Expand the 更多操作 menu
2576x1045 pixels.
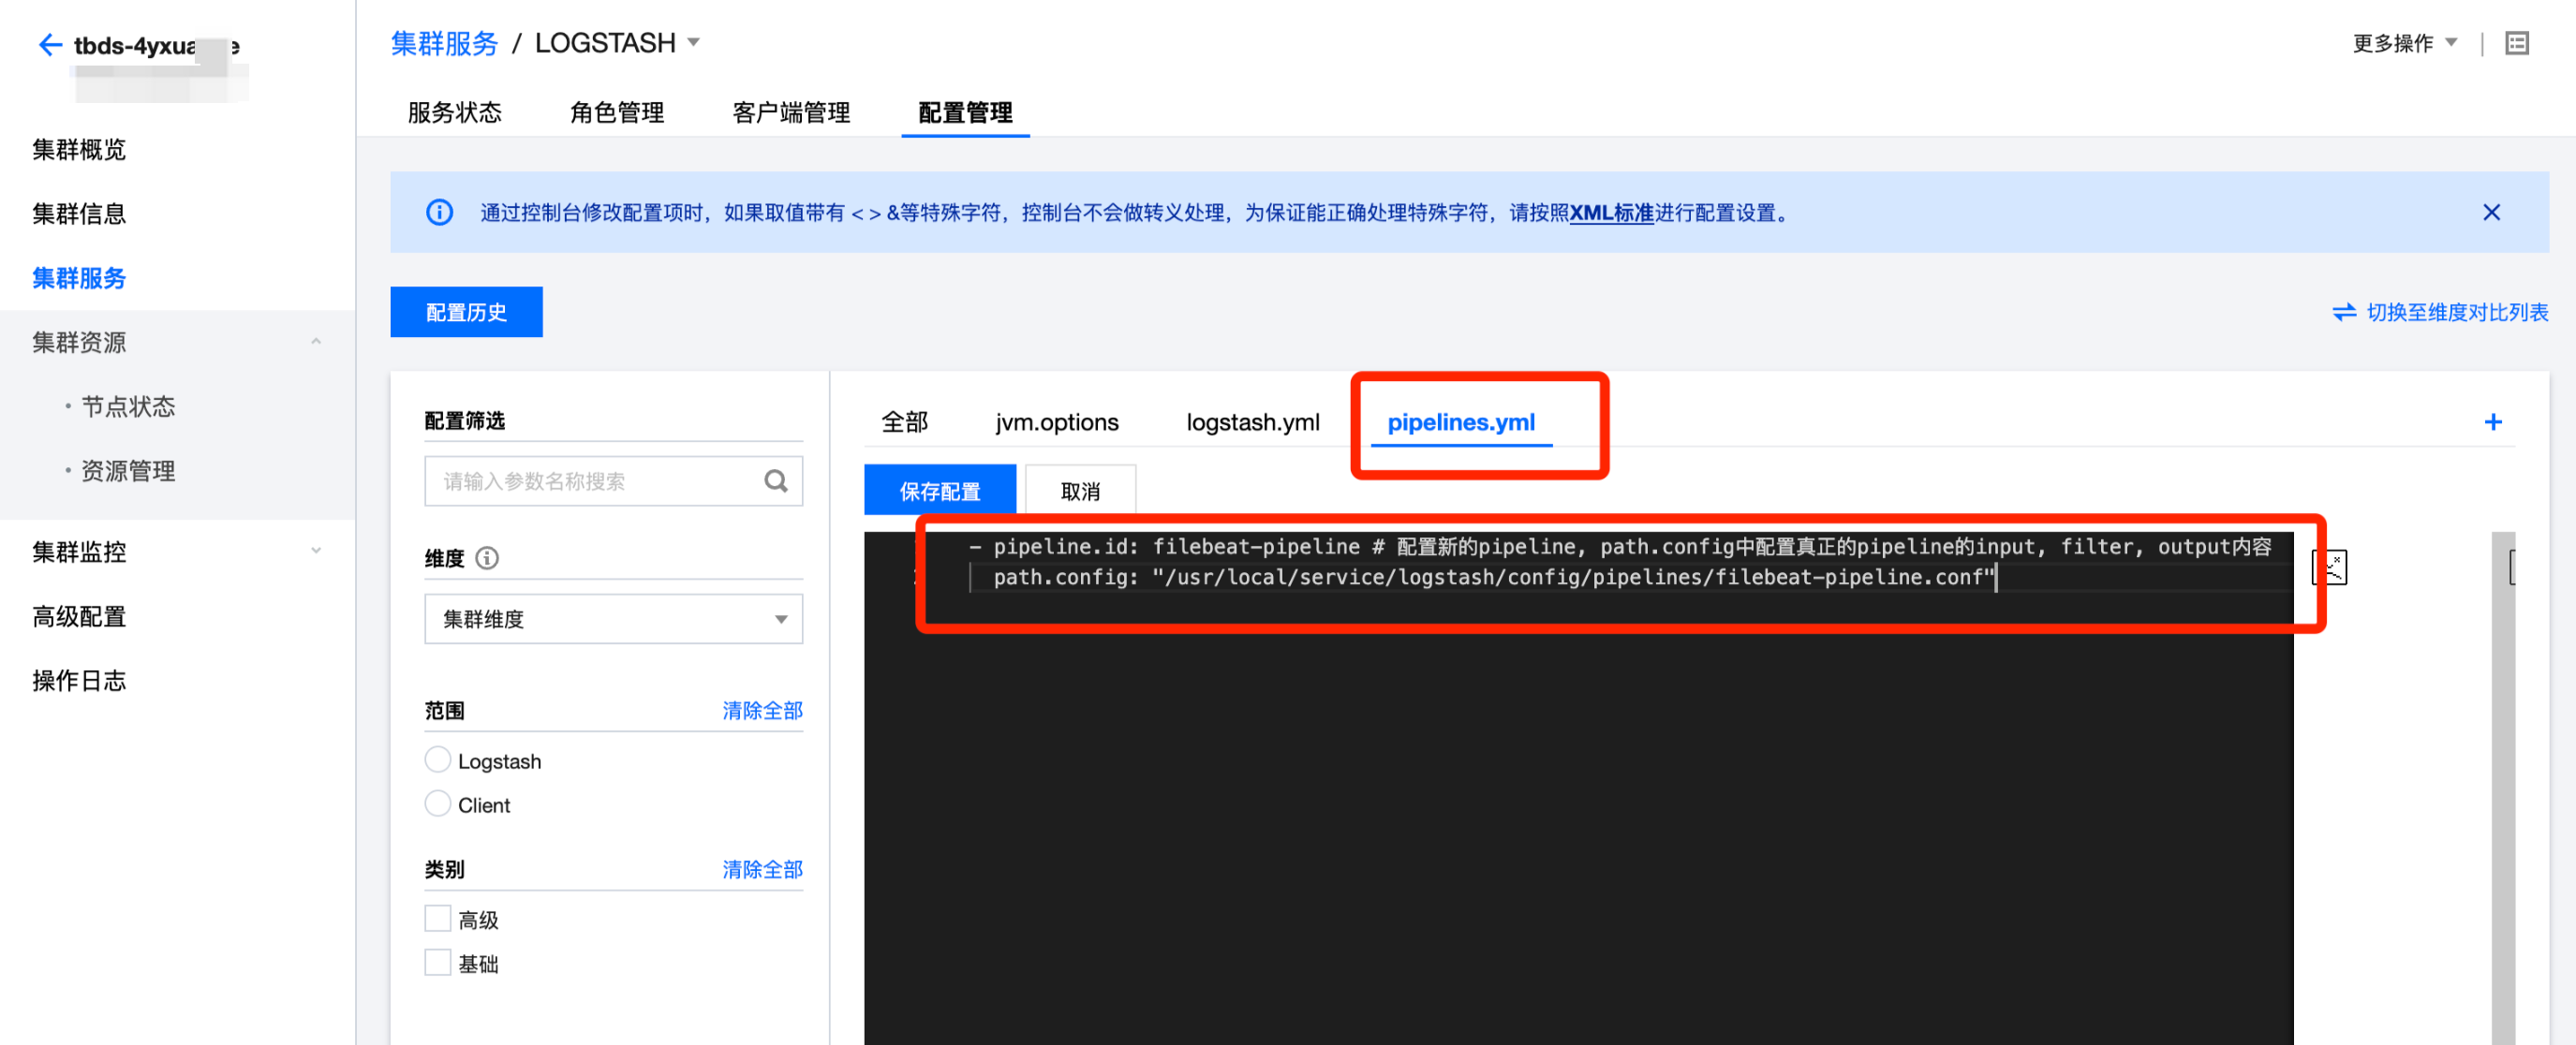click(2404, 43)
